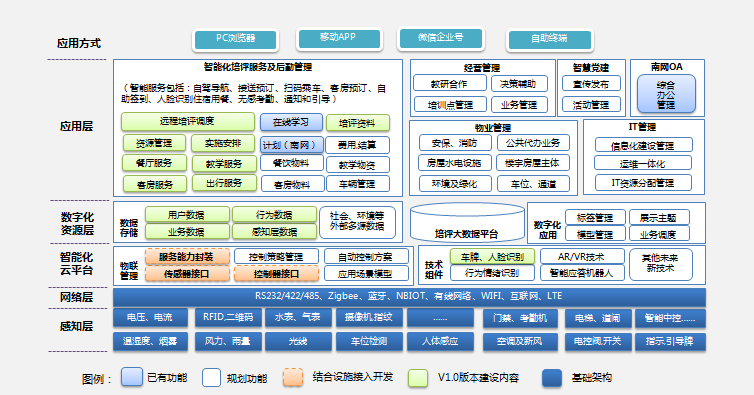Open the 远程培评调度 module

pos(188,122)
